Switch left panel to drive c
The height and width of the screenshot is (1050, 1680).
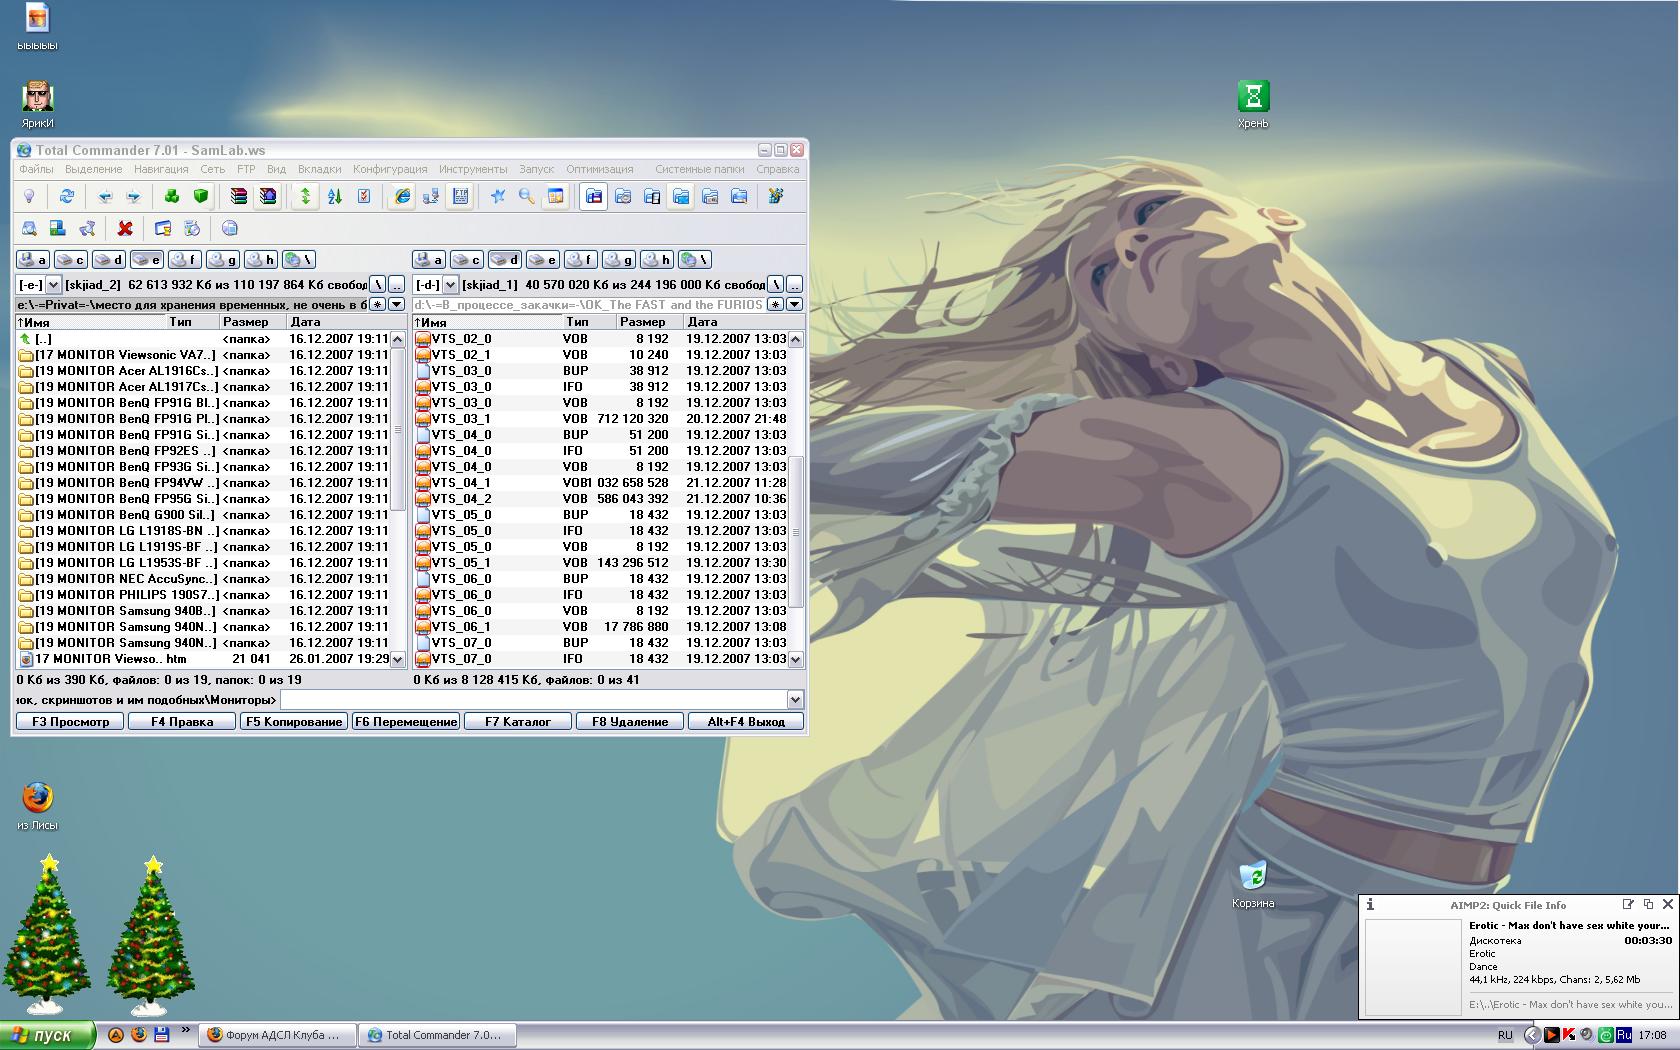click(x=71, y=260)
